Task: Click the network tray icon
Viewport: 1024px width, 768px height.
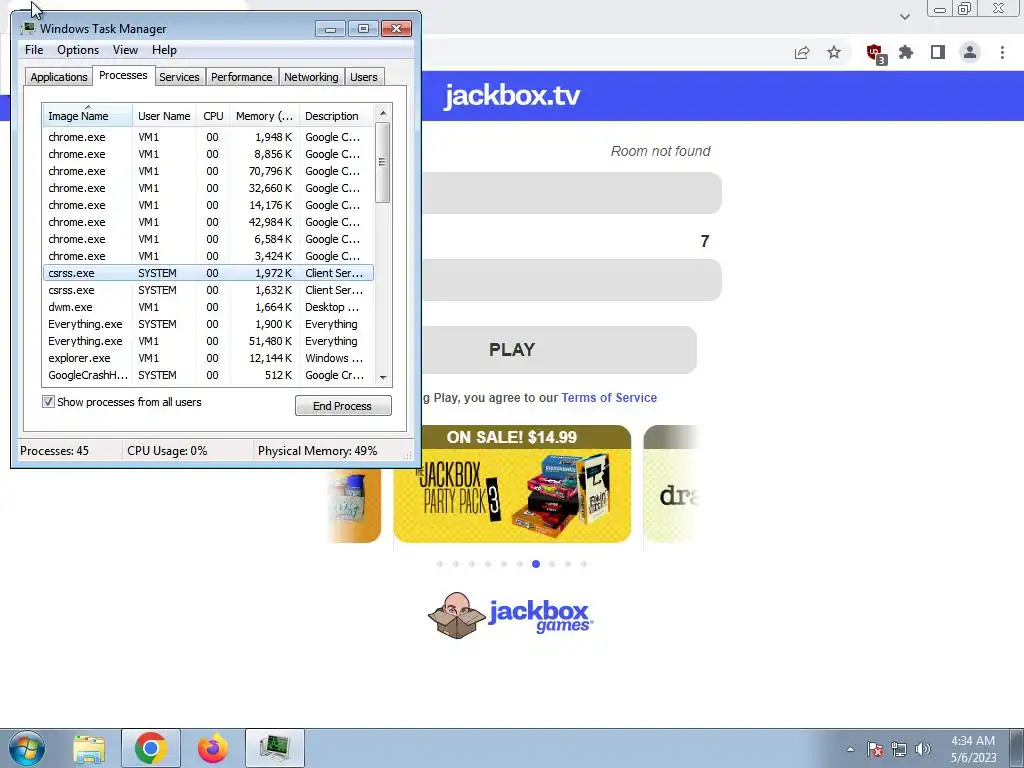Action: point(899,749)
